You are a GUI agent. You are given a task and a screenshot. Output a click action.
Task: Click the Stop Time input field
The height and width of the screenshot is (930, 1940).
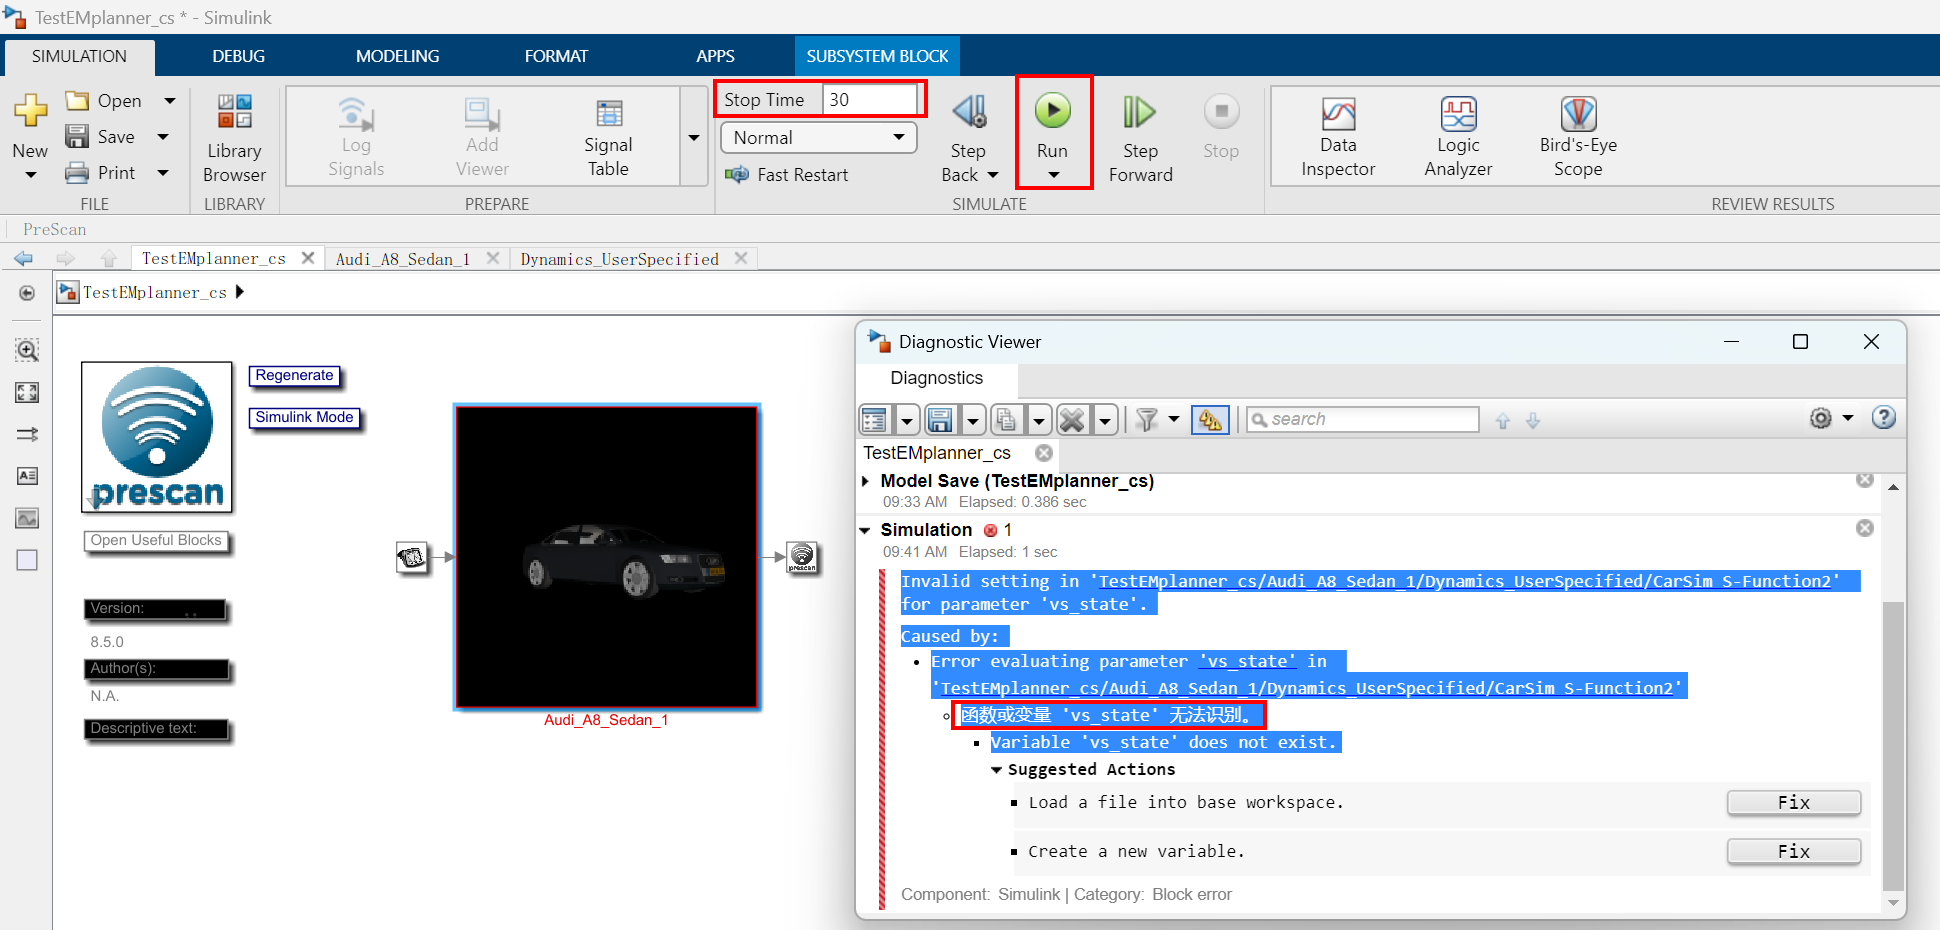tap(869, 99)
